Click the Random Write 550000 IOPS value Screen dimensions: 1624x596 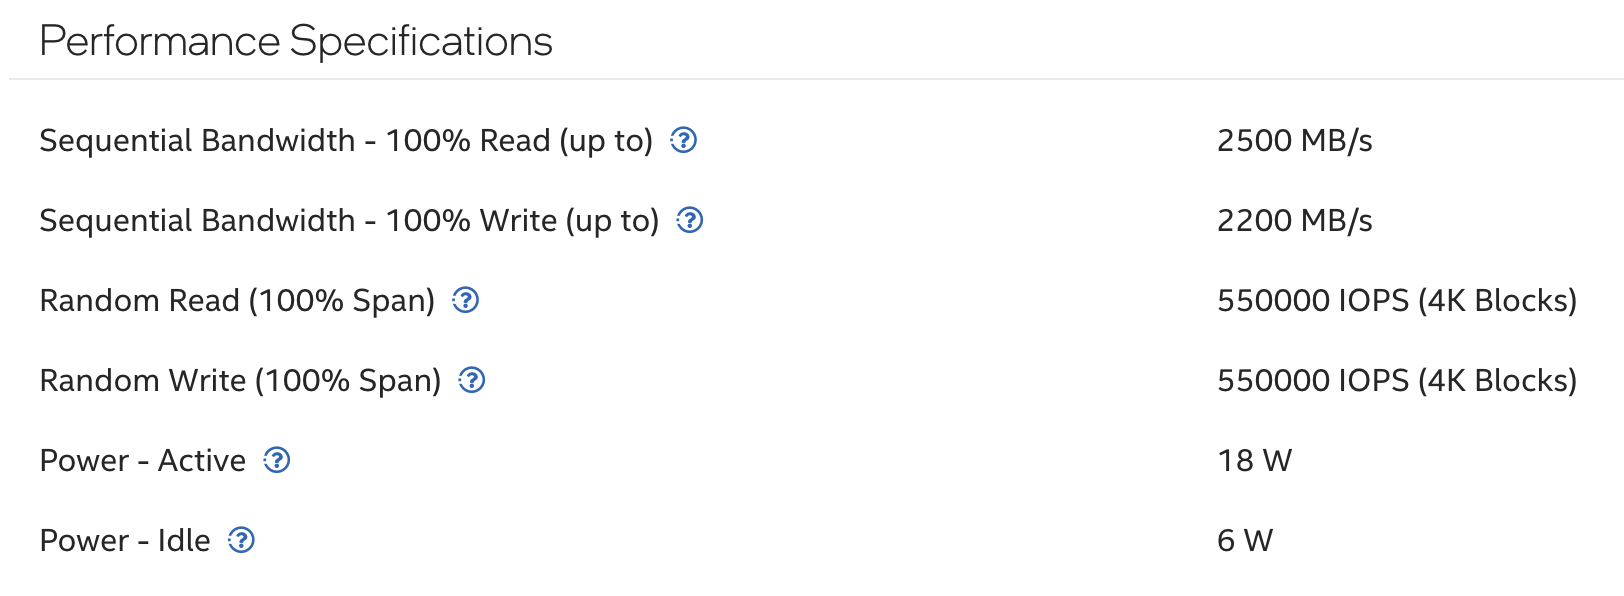pyautogui.click(x=1396, y=381)
